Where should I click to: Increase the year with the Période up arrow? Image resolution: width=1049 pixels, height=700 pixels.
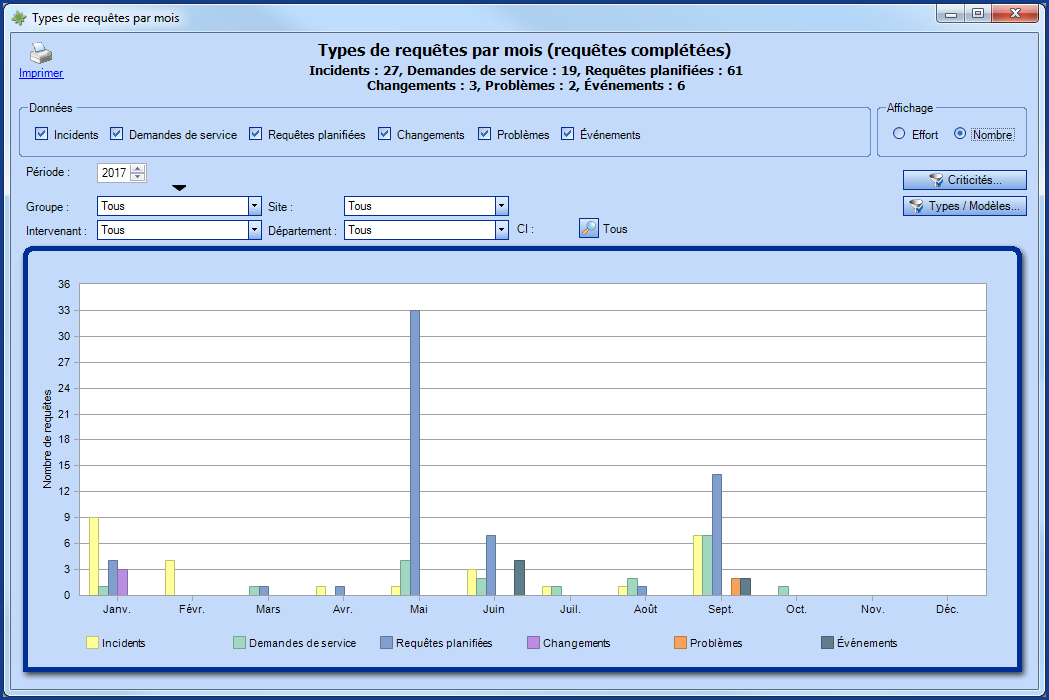click(137, 168)
